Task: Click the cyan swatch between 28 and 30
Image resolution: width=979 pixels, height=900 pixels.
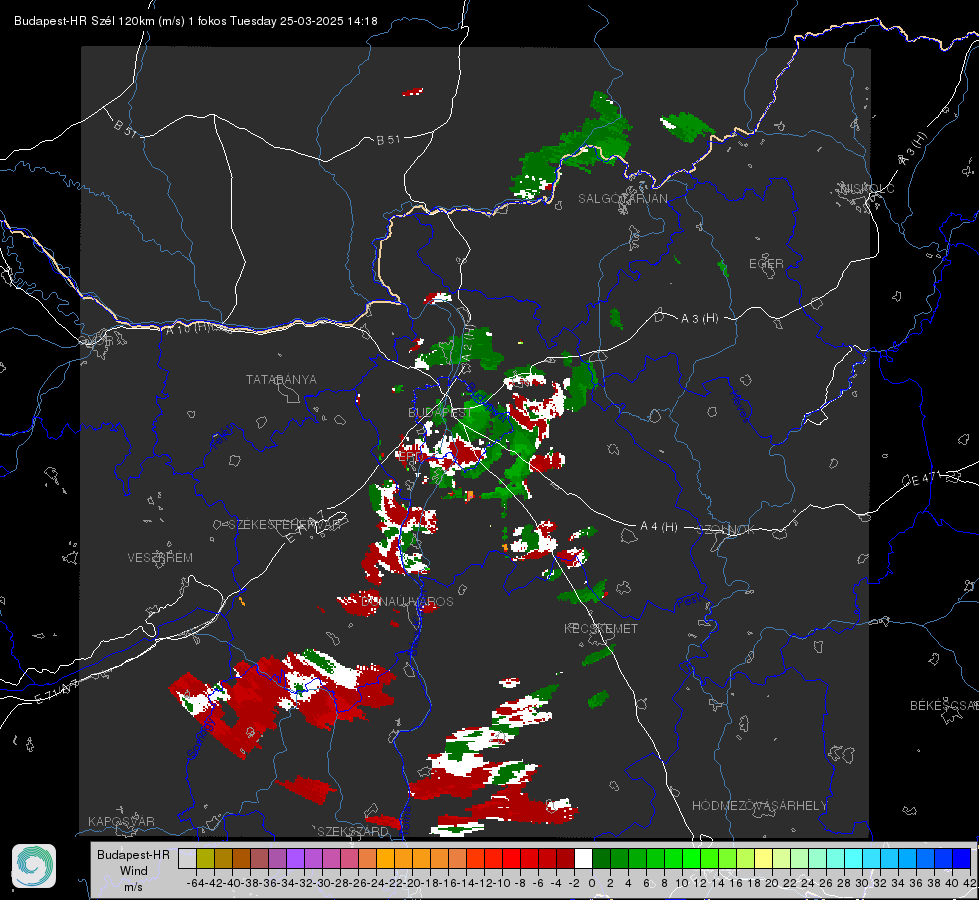Action: [854, 858]
